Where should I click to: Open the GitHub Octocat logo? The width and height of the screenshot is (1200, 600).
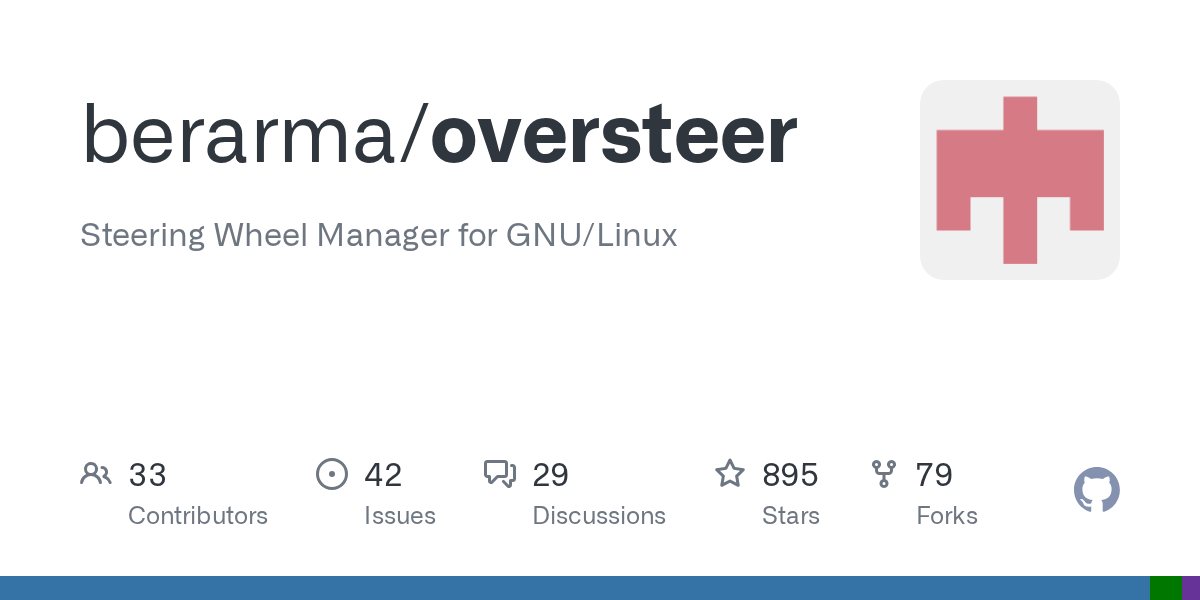click(1096, 490)
